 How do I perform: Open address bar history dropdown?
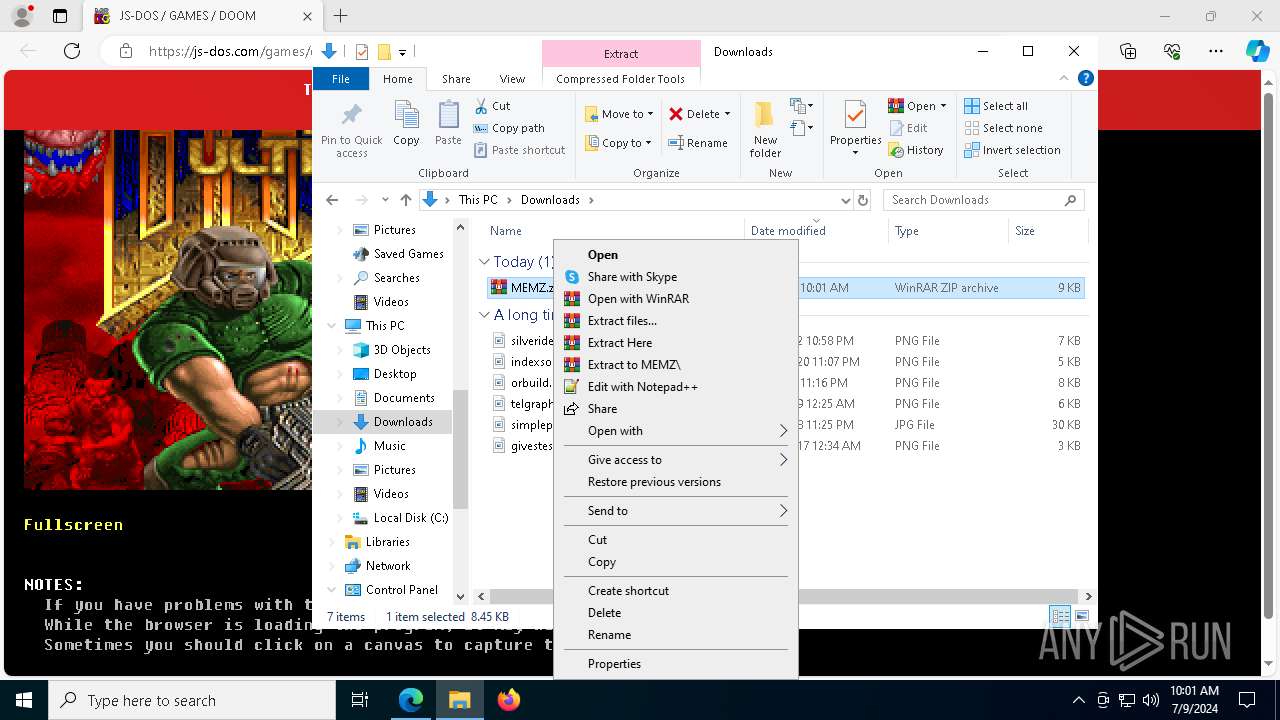pyautogui.click(x=846, y=200)
